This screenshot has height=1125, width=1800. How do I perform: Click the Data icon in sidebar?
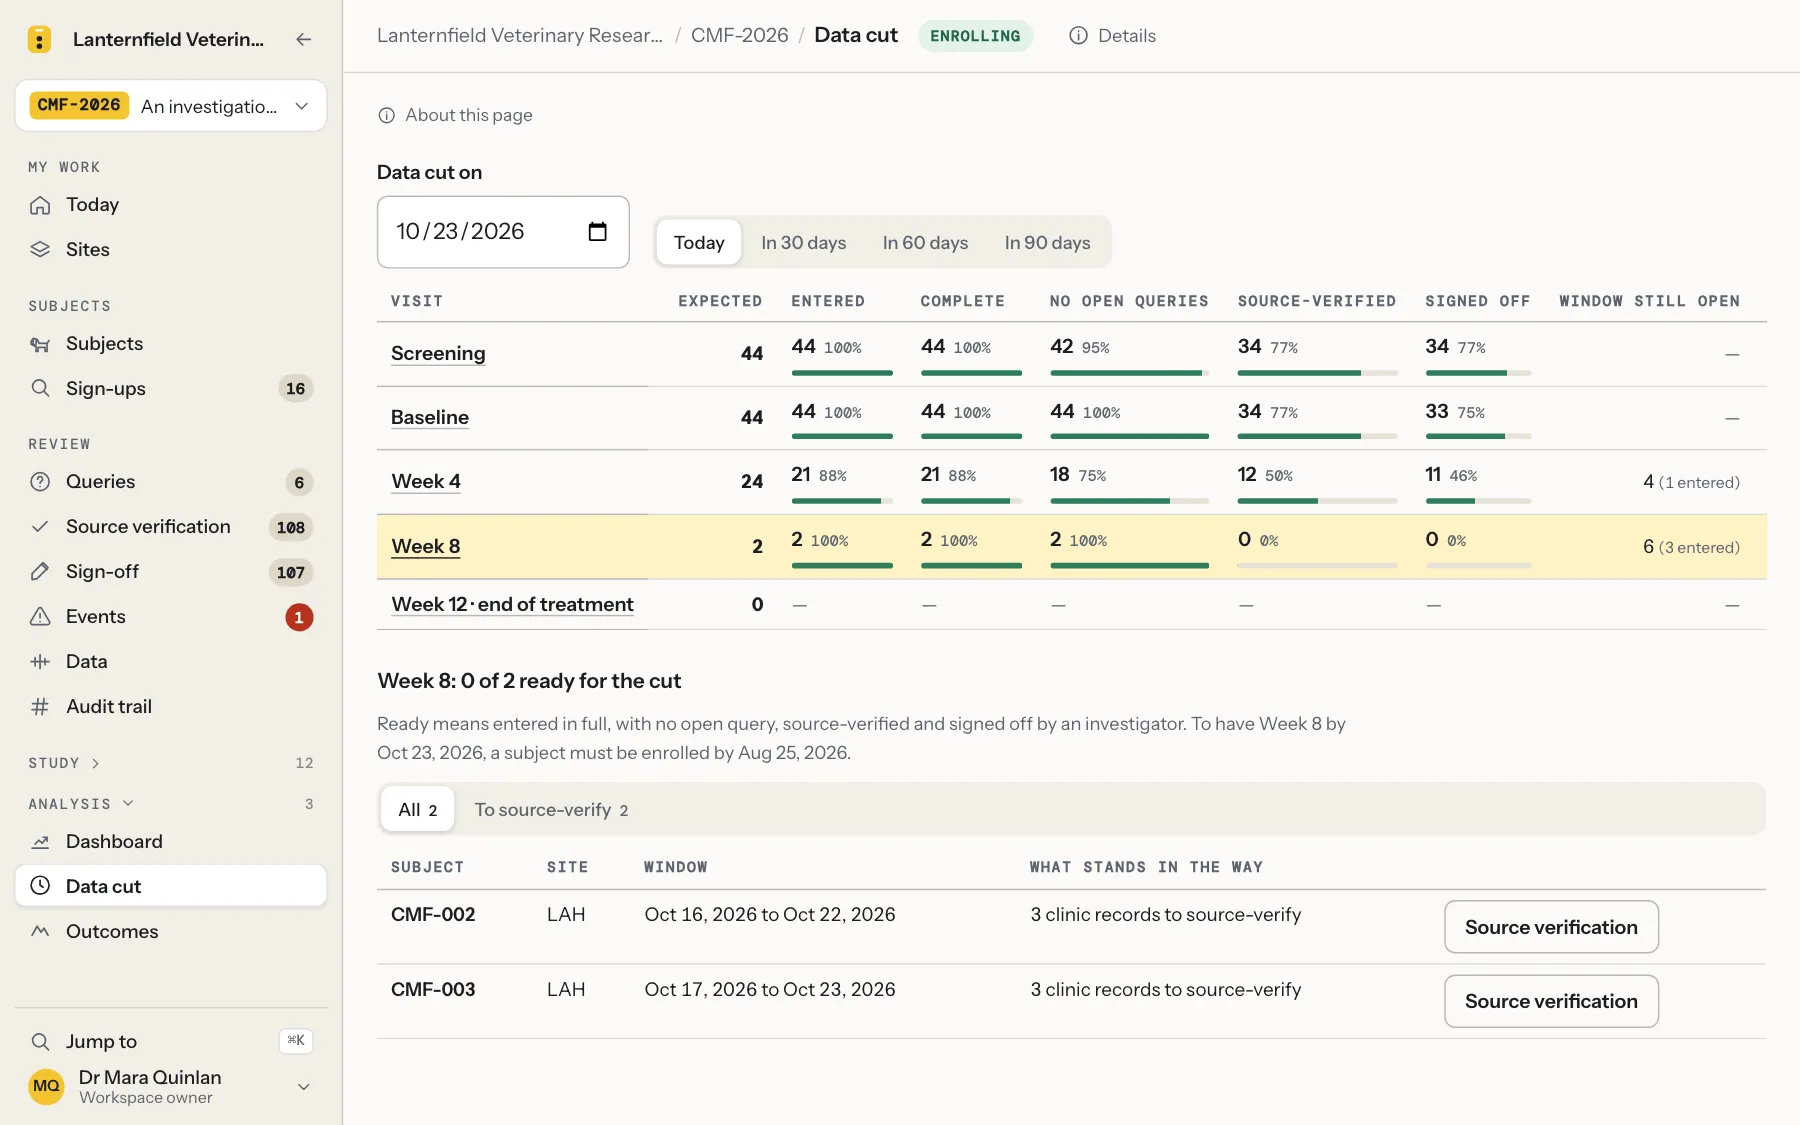(40, 662)
